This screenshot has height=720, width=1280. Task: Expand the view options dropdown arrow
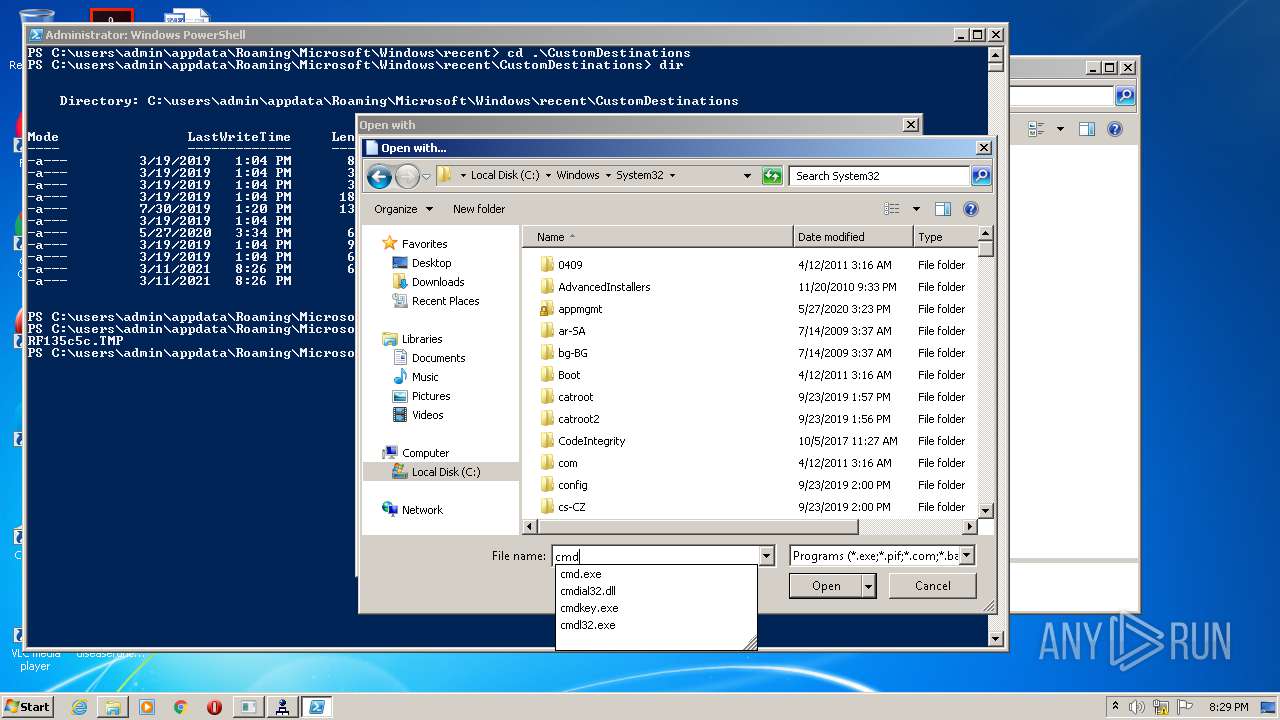[916, 209]
